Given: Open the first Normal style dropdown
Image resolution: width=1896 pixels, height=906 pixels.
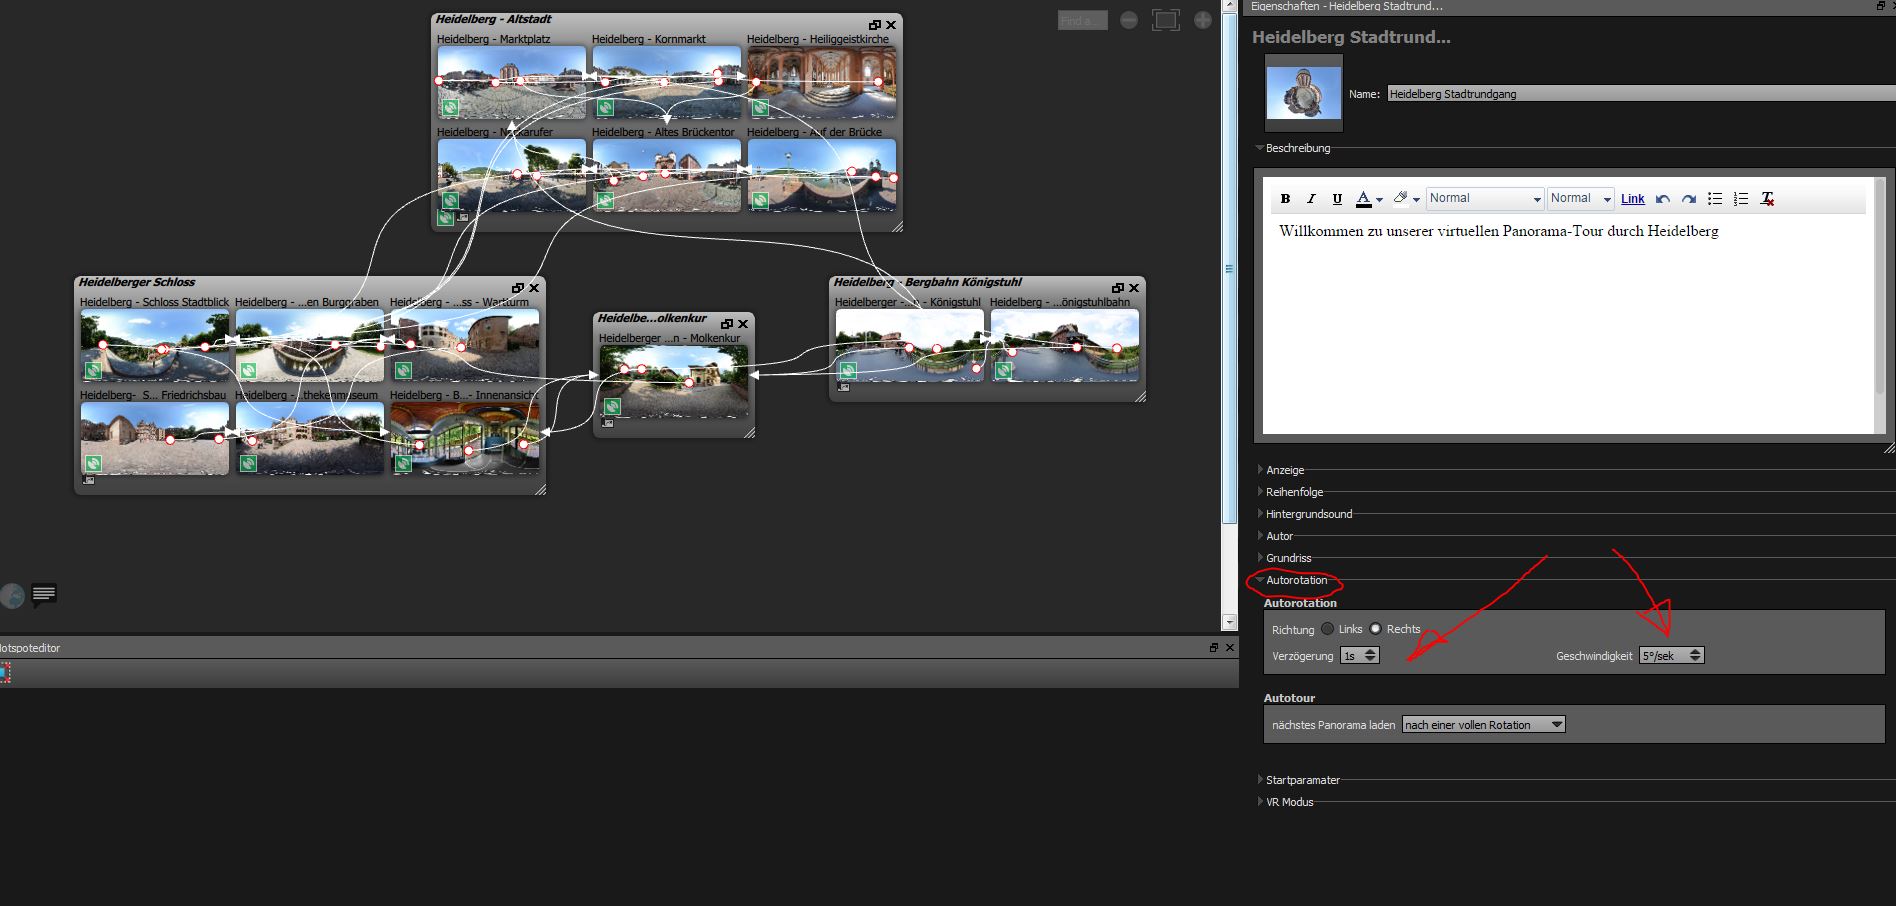Looking at the screenshot, I should coord(1484,199).
